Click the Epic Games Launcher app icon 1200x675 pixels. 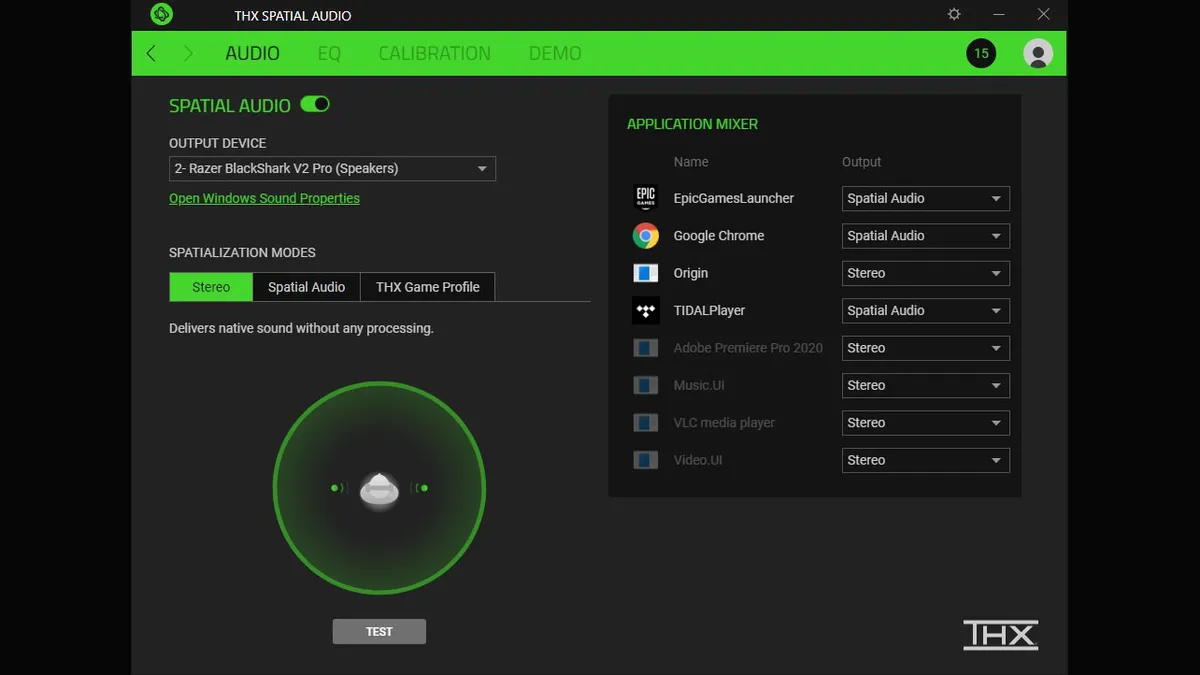[646, 198]
